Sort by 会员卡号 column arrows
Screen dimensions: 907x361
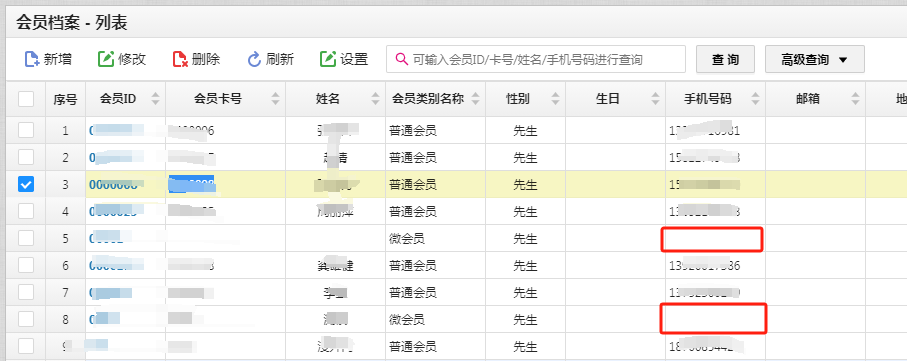[x=275, y=99]
